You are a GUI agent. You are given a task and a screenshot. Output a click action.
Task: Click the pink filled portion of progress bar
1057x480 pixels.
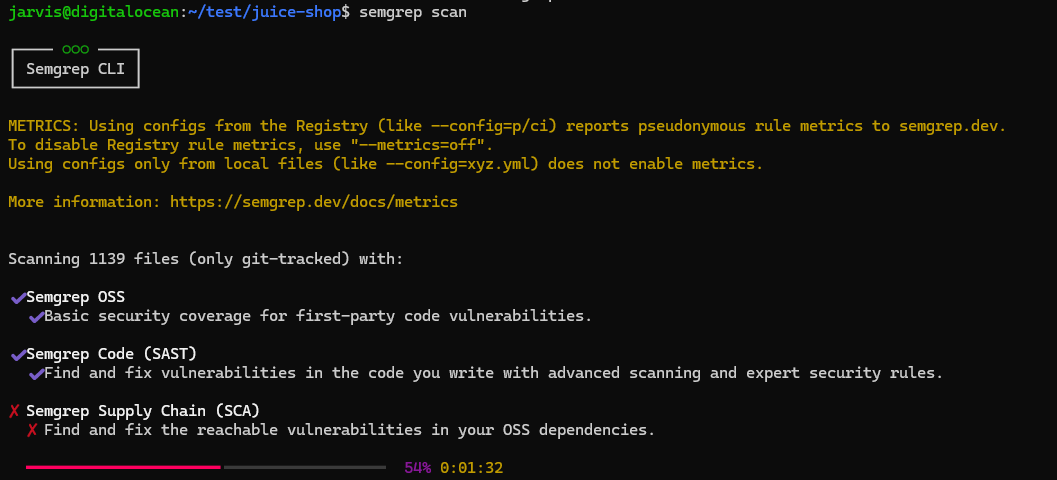click(123, 467)
